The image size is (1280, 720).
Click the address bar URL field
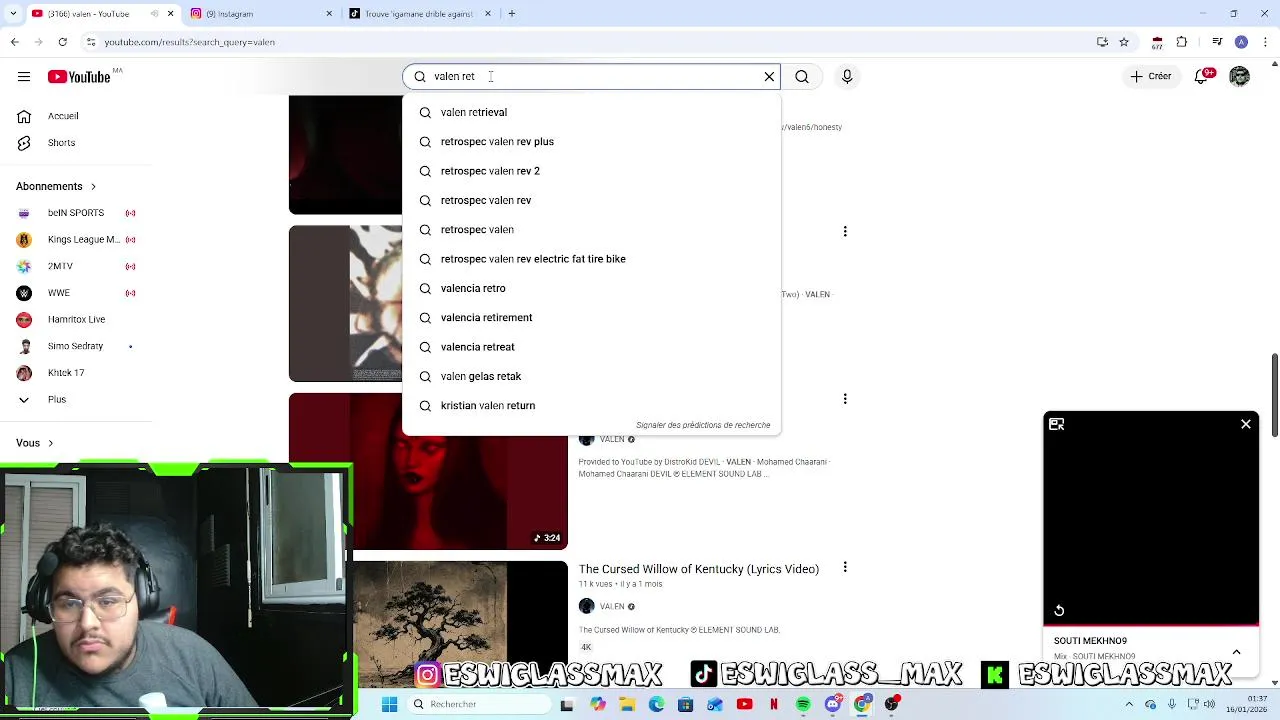click(590, 42)
